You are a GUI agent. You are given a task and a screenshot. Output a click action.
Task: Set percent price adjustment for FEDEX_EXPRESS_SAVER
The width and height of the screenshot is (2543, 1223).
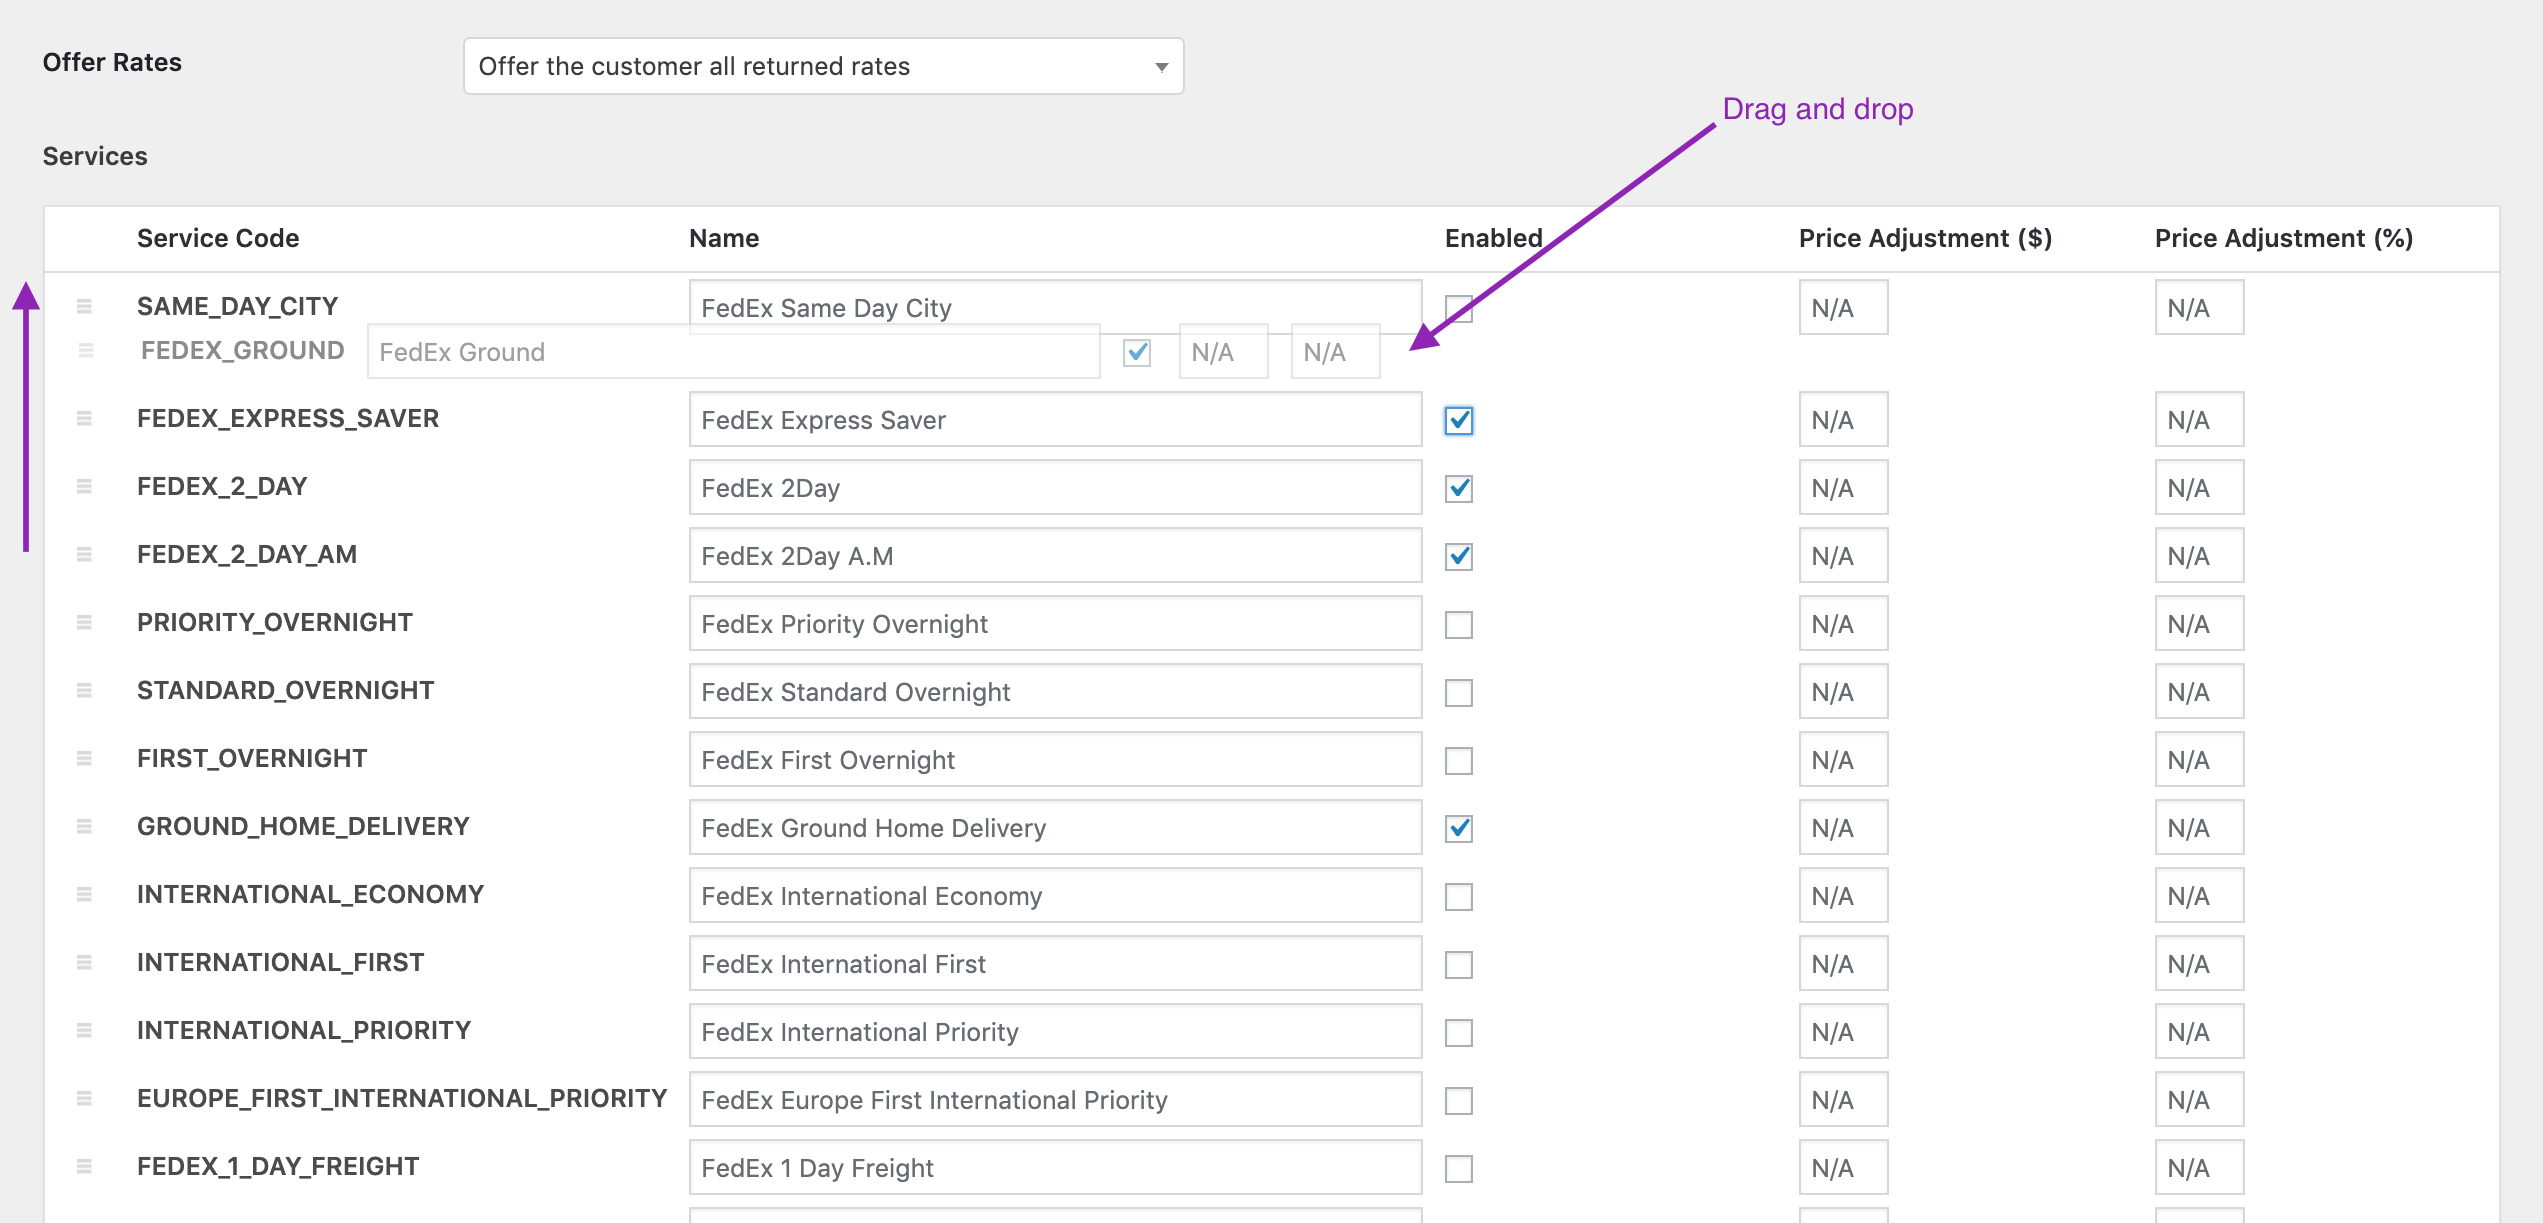2199,419
